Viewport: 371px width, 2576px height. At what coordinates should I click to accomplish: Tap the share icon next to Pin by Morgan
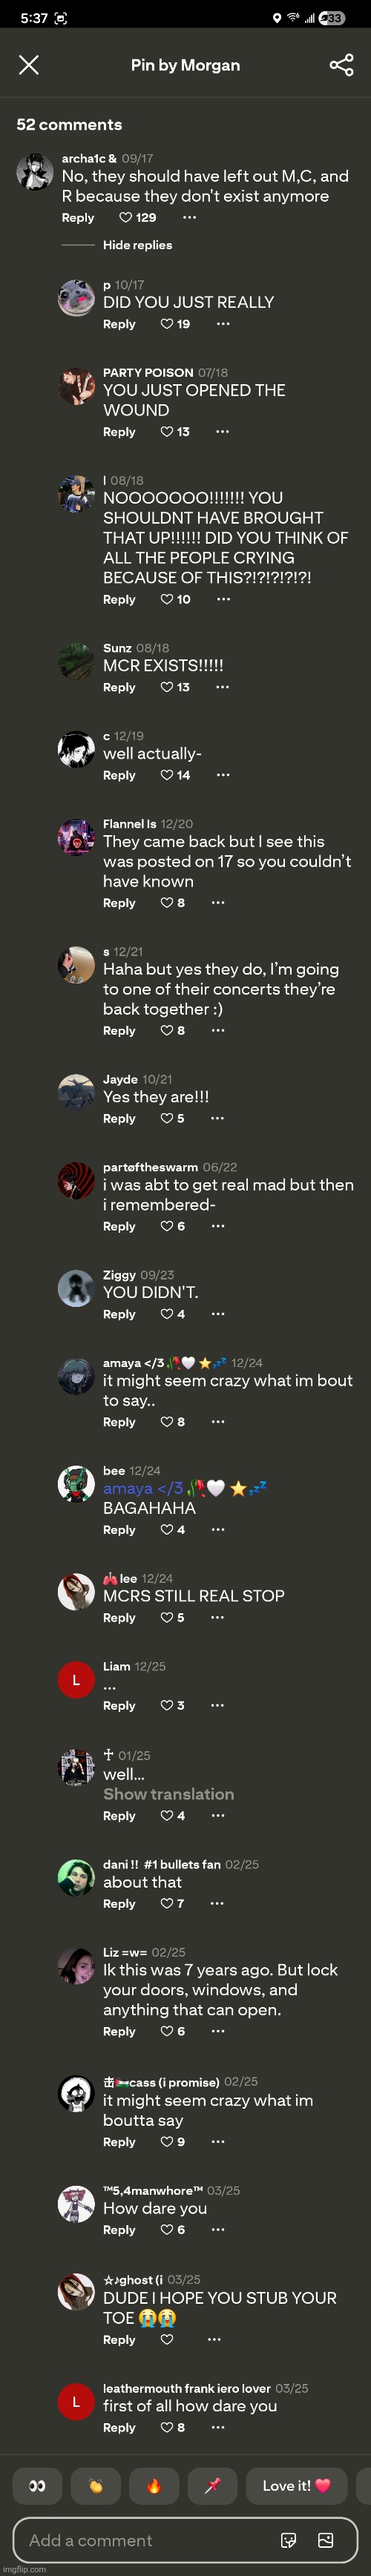point(341,65)
